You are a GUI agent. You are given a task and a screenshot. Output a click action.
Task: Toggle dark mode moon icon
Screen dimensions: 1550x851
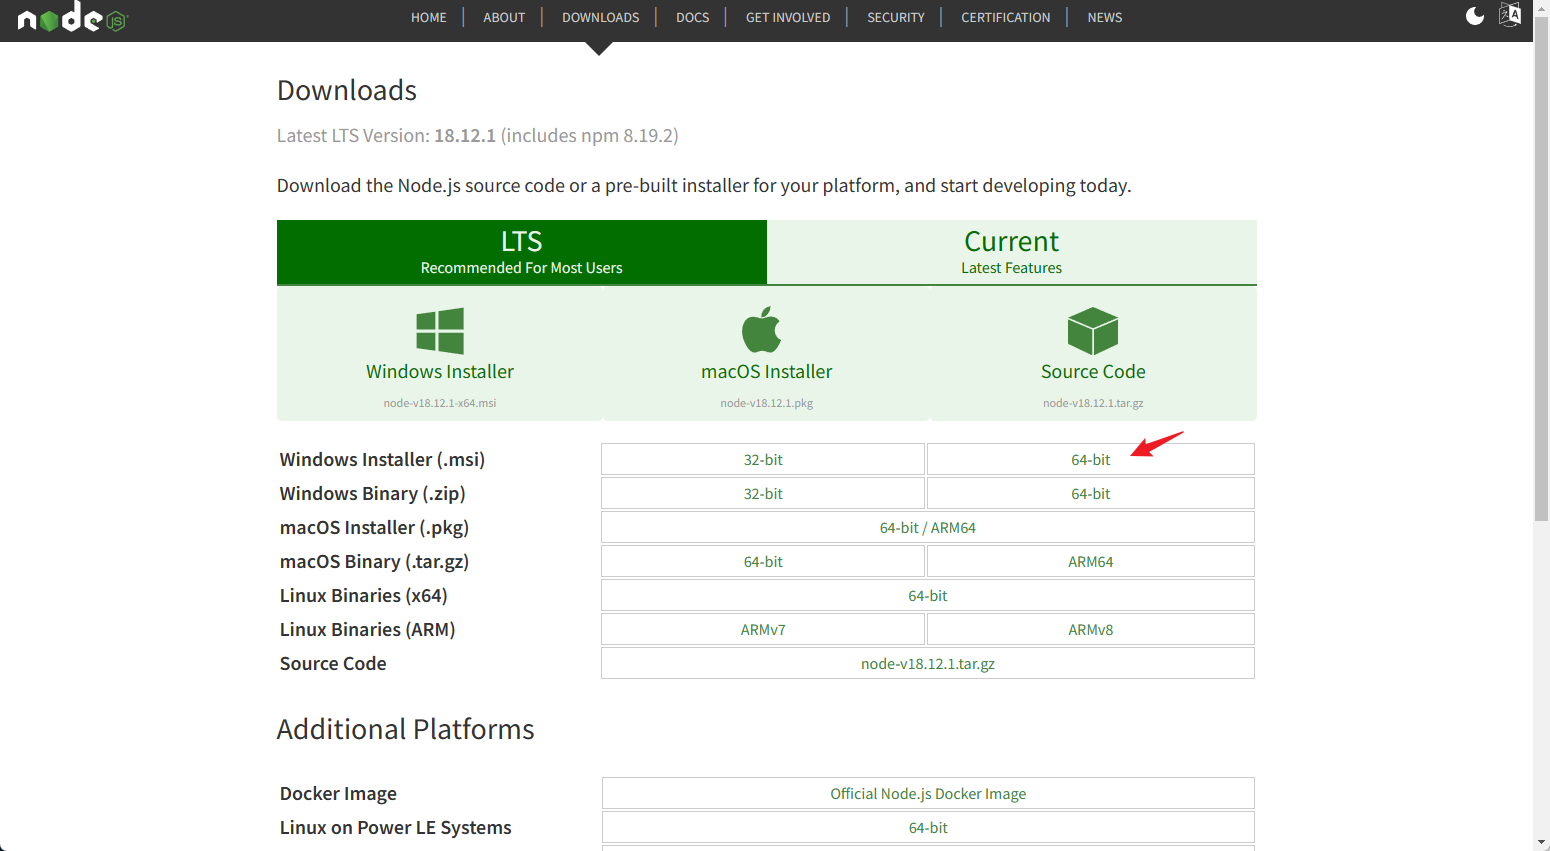(x=1475, y=15)
